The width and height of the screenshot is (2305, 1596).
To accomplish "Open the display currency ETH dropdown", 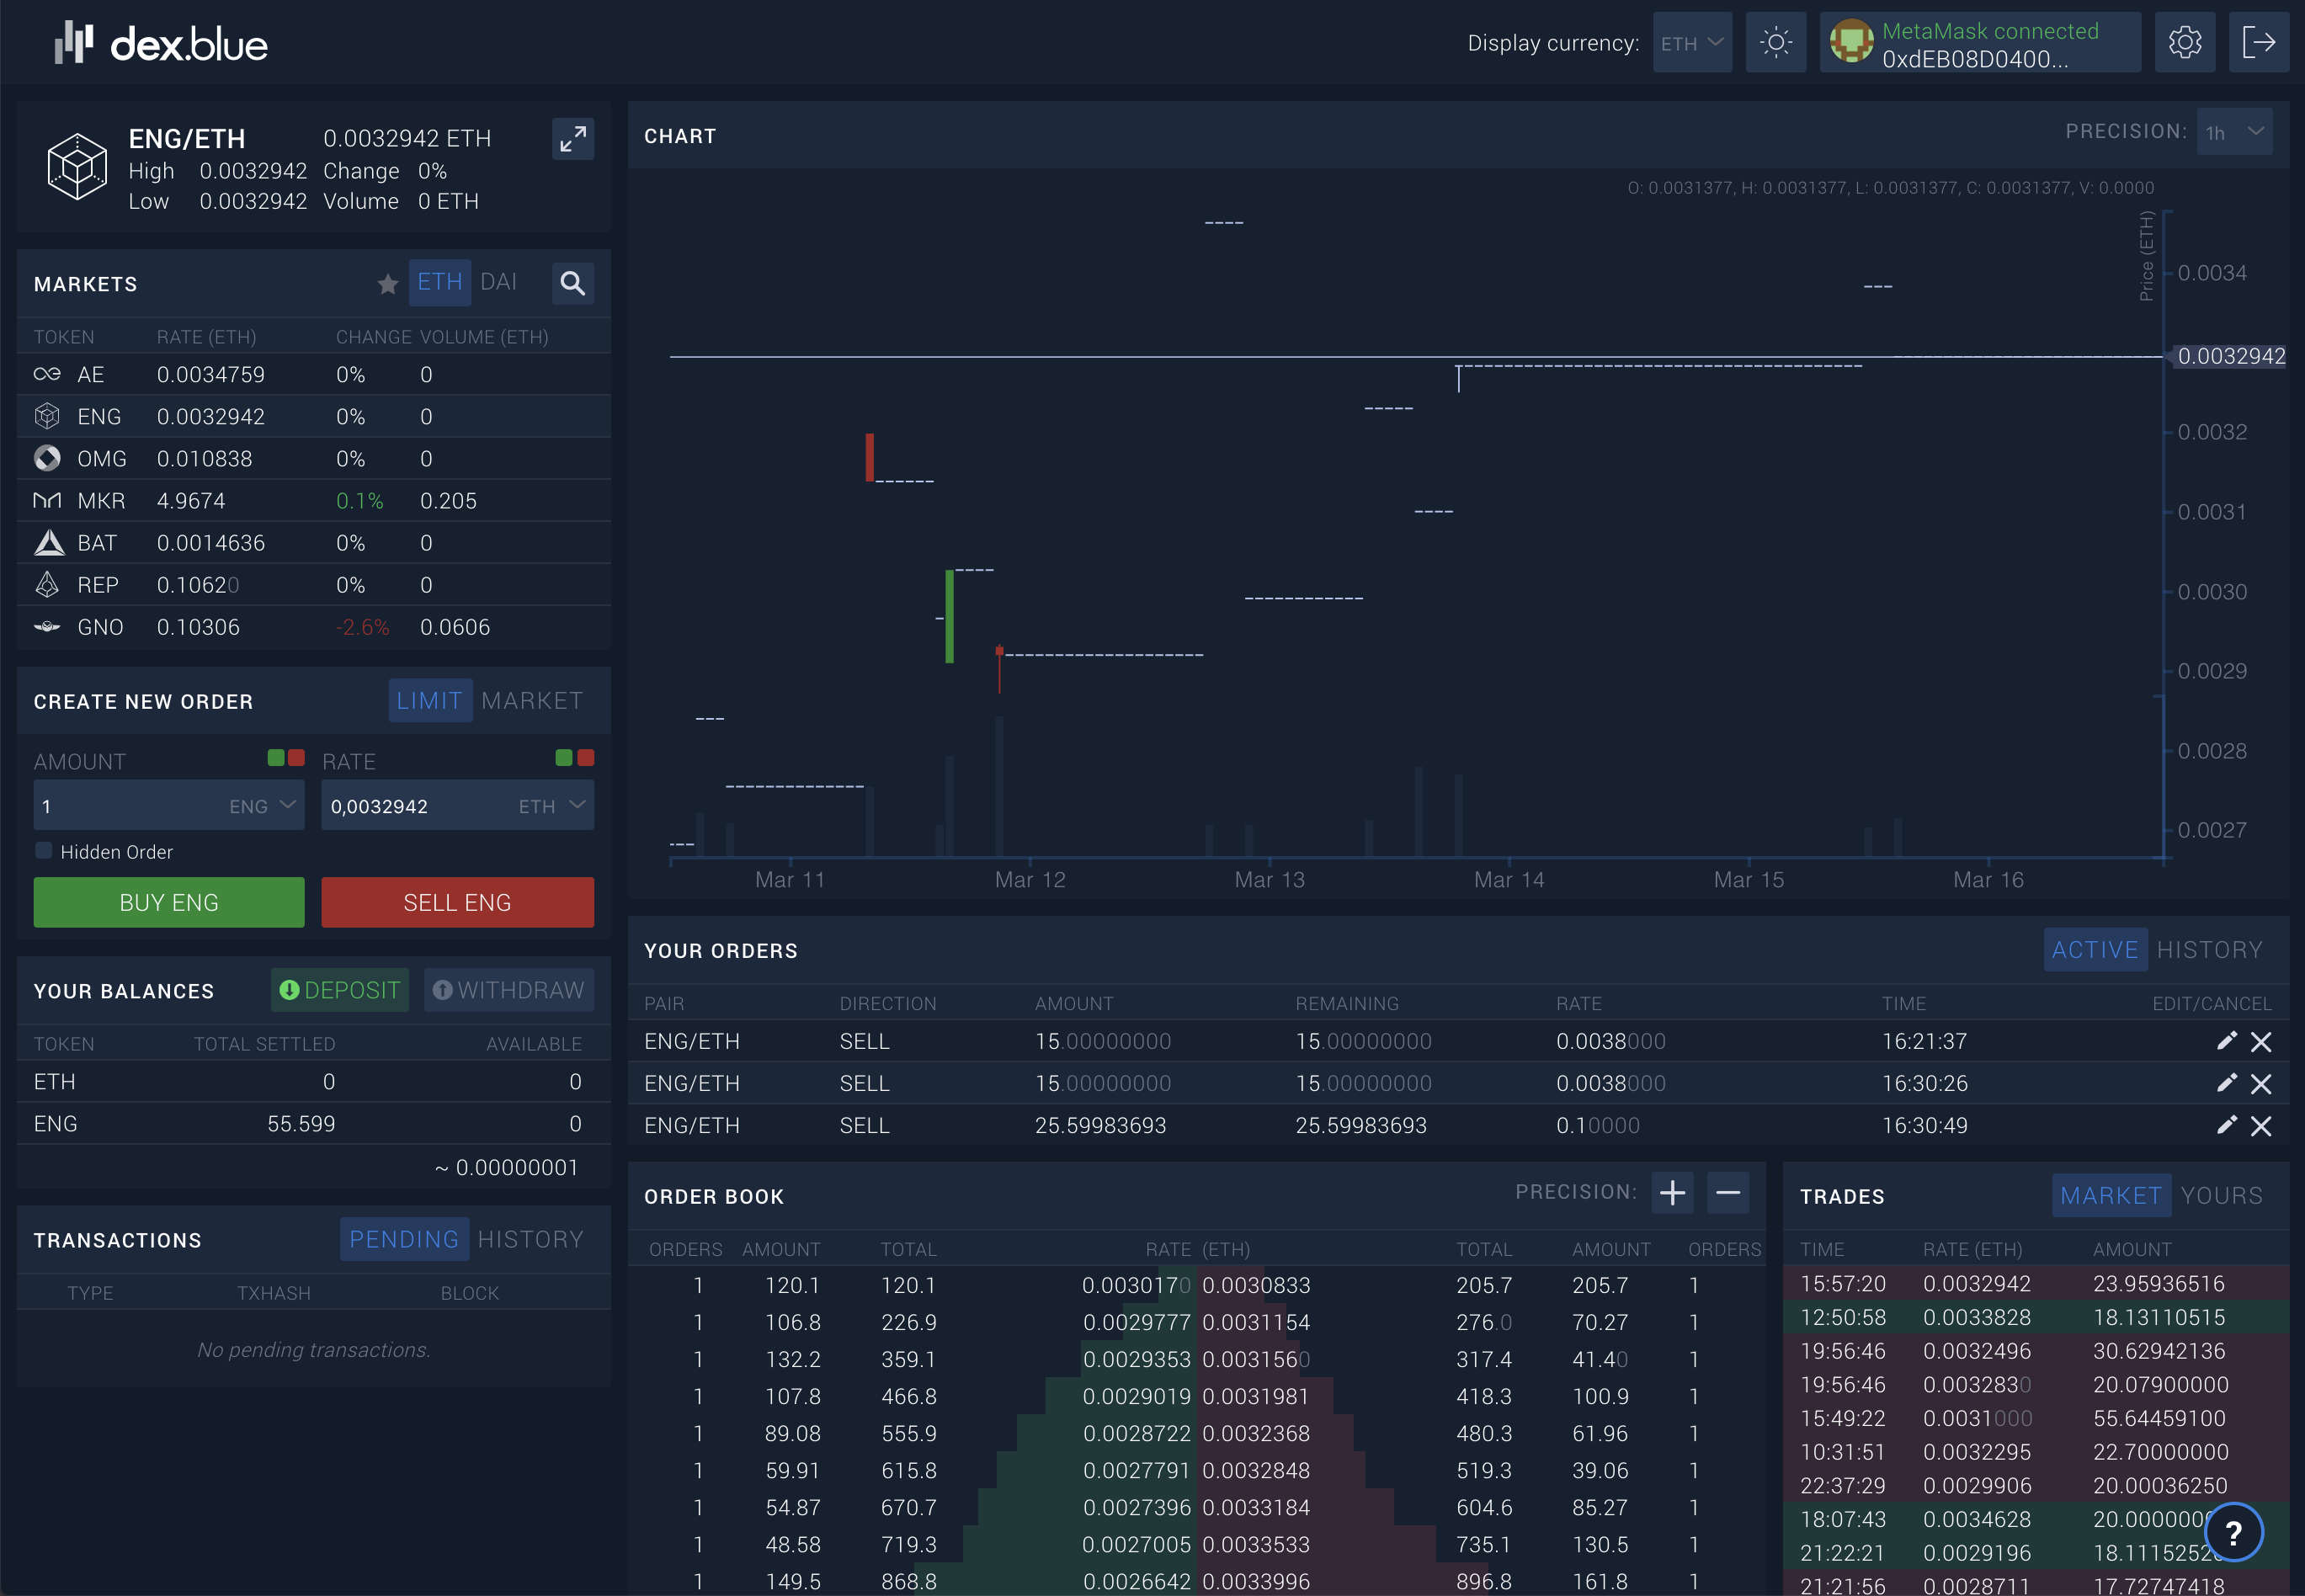I will point(1692,42).
